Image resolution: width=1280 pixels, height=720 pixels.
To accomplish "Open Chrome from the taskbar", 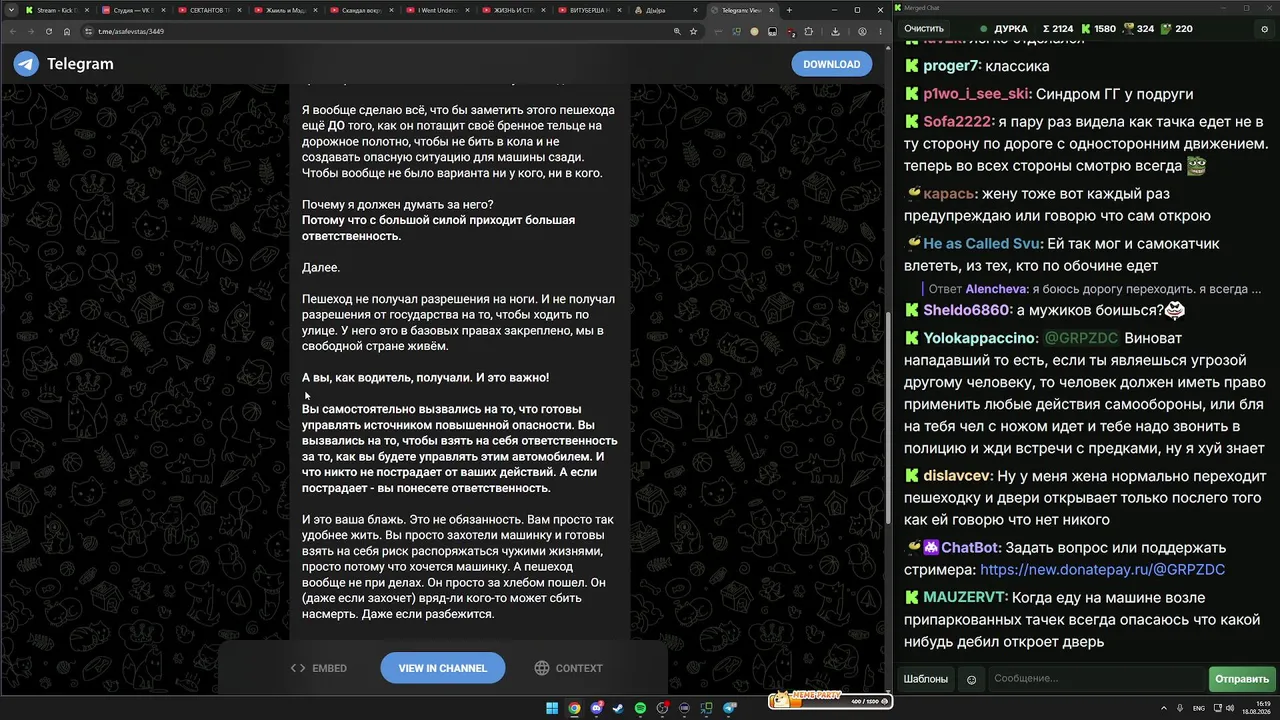I will (574, 708).
